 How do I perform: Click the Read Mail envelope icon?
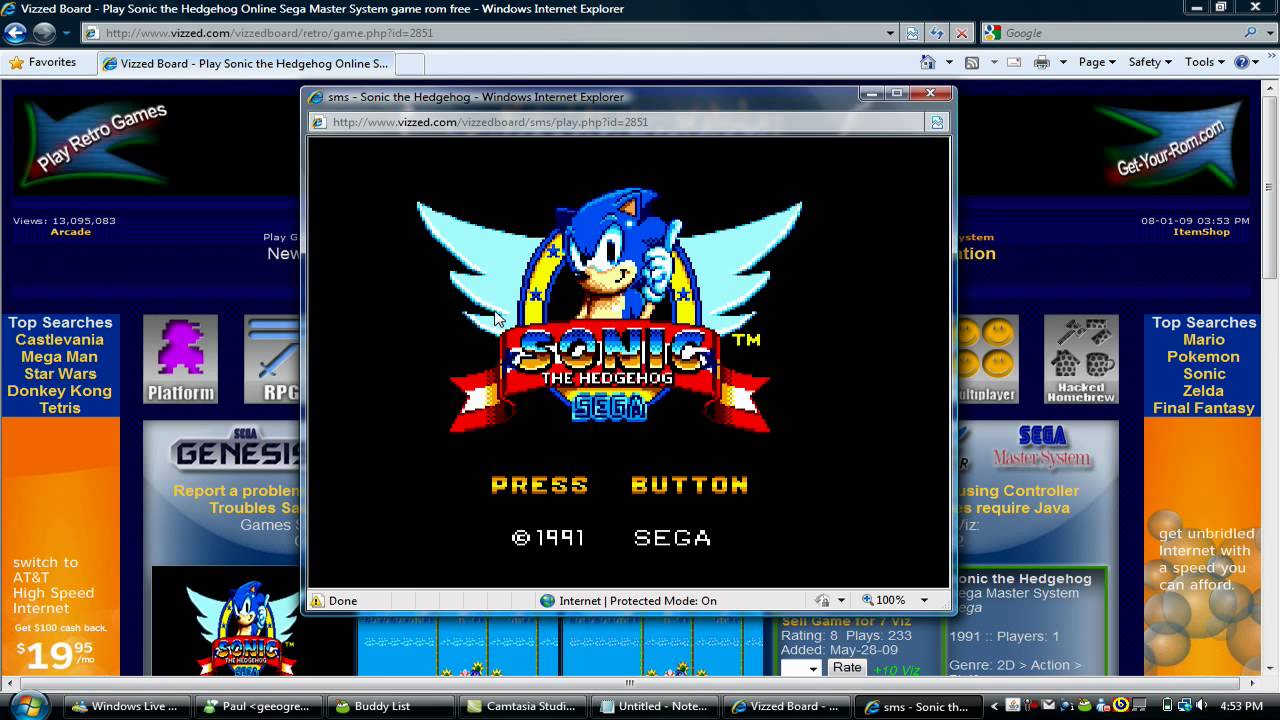tap(1014, 62)
